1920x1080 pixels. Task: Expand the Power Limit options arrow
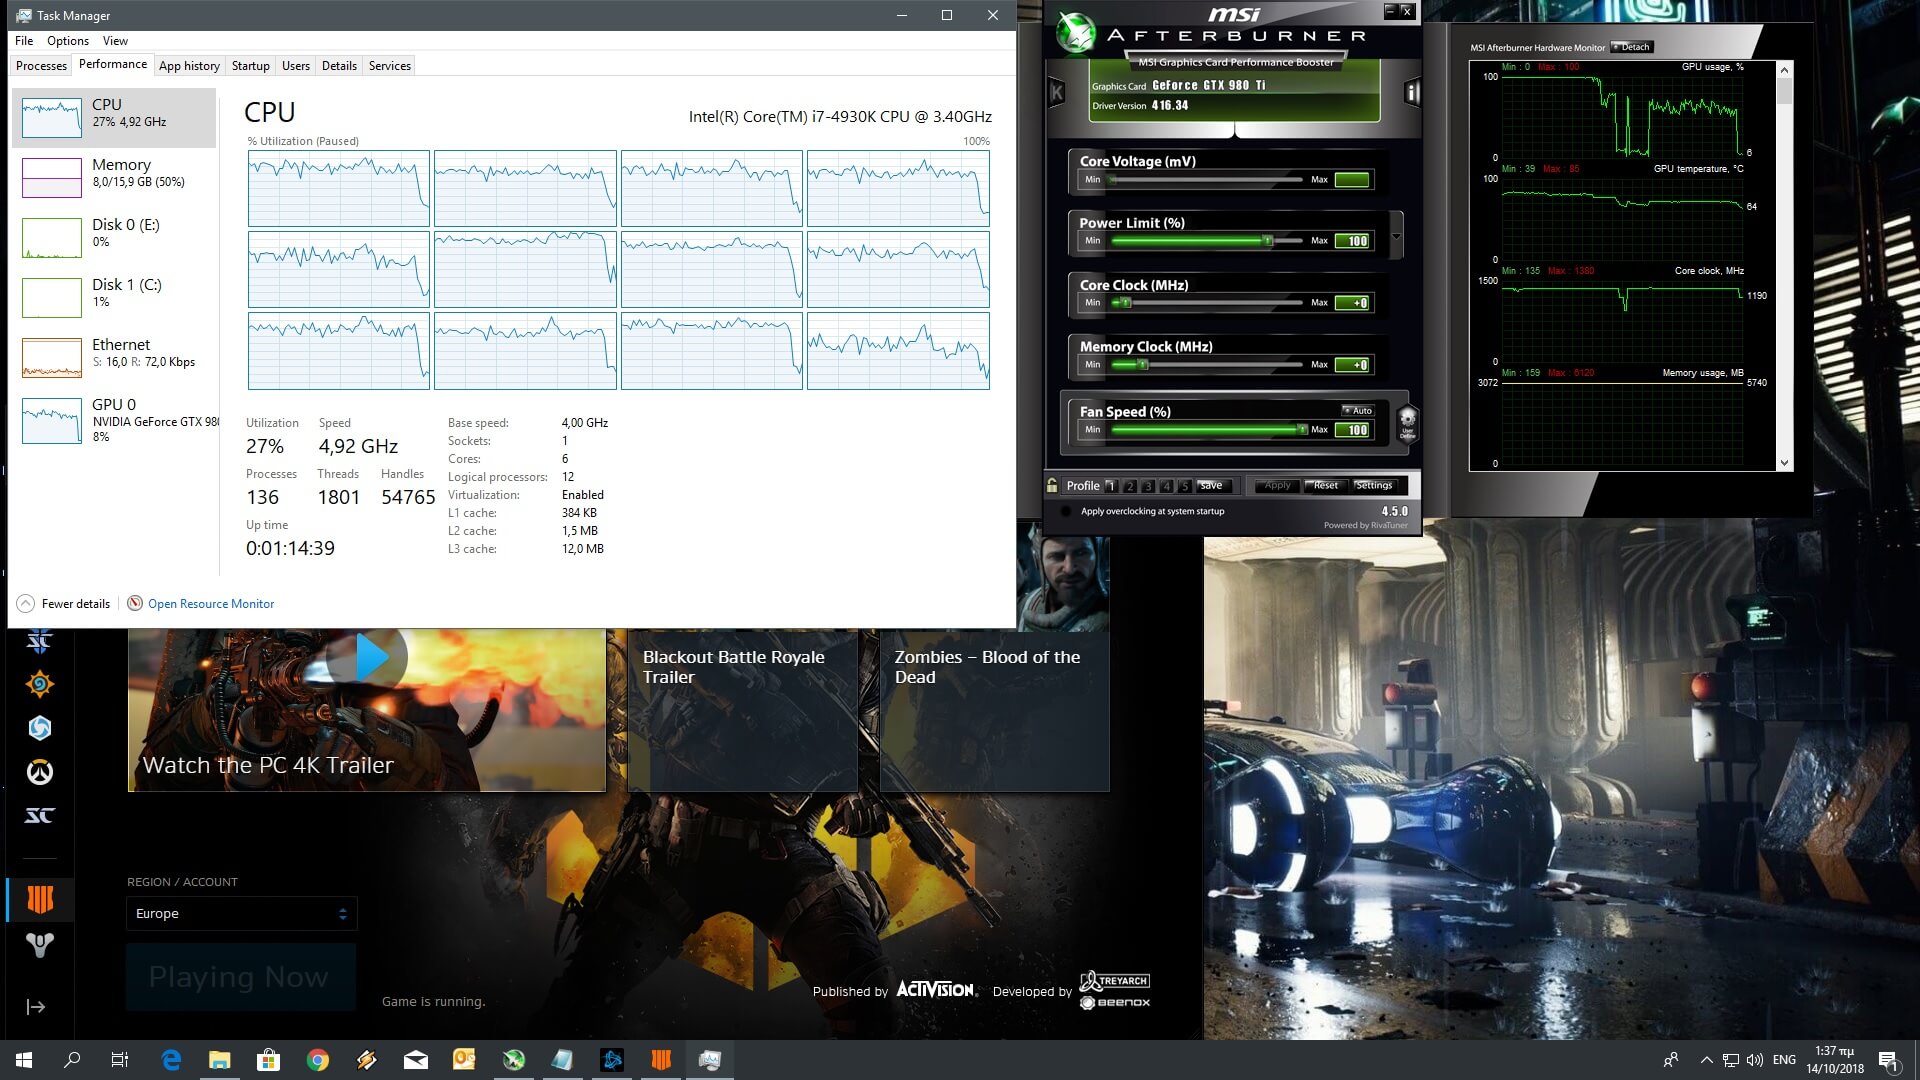(x=1396, y=237)
